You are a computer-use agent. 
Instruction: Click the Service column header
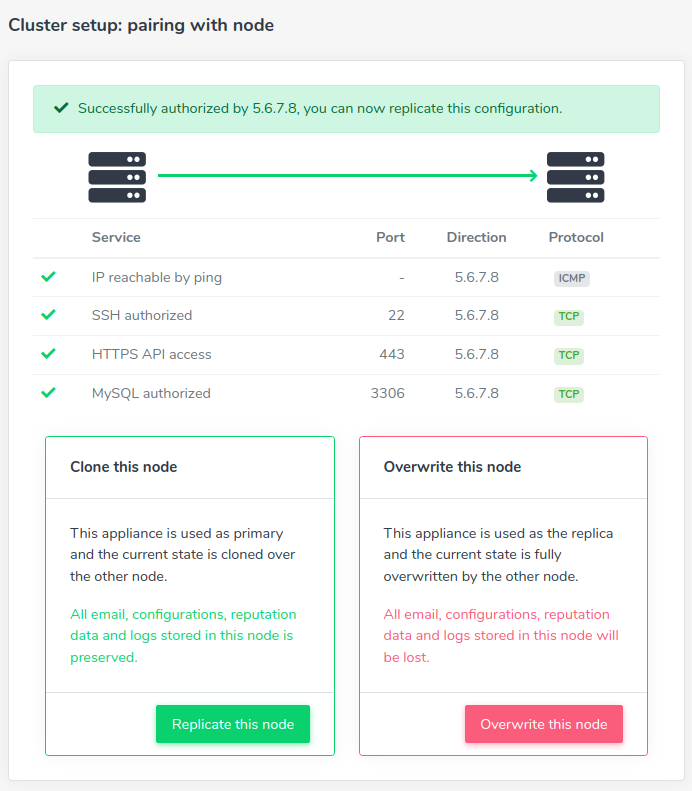[116, 238]
